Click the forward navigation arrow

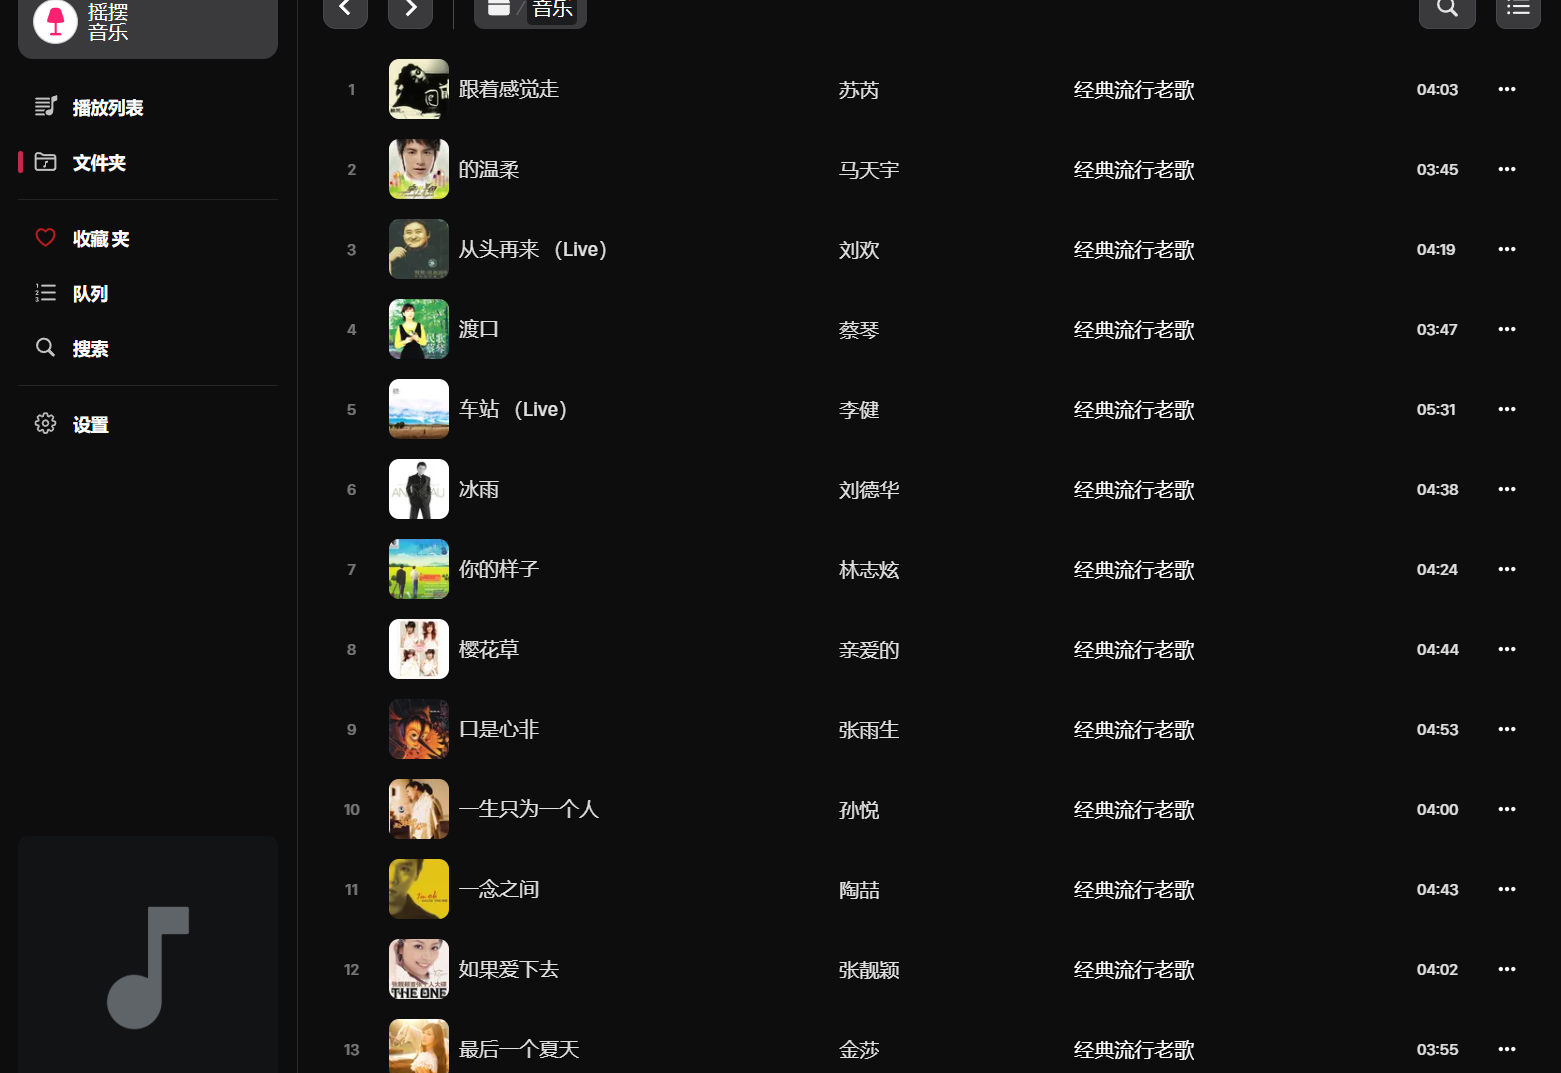[410, 10]
